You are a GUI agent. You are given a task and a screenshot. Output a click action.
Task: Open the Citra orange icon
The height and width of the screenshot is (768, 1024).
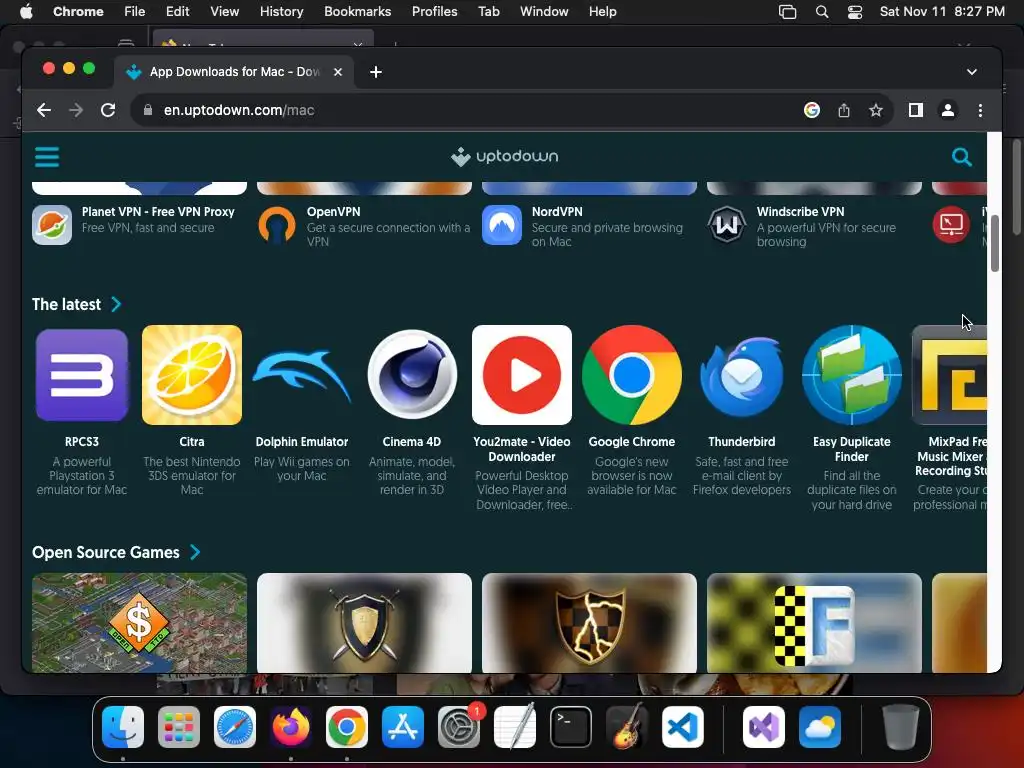192,375
